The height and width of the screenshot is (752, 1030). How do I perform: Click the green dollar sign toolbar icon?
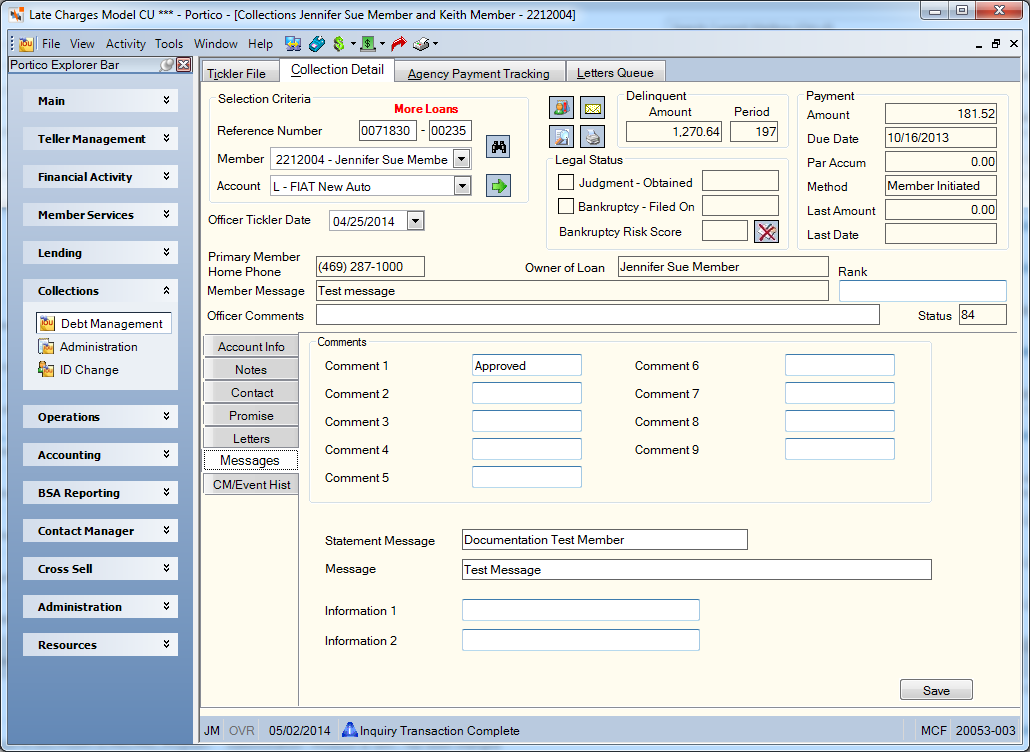click(x=339, y=44)
